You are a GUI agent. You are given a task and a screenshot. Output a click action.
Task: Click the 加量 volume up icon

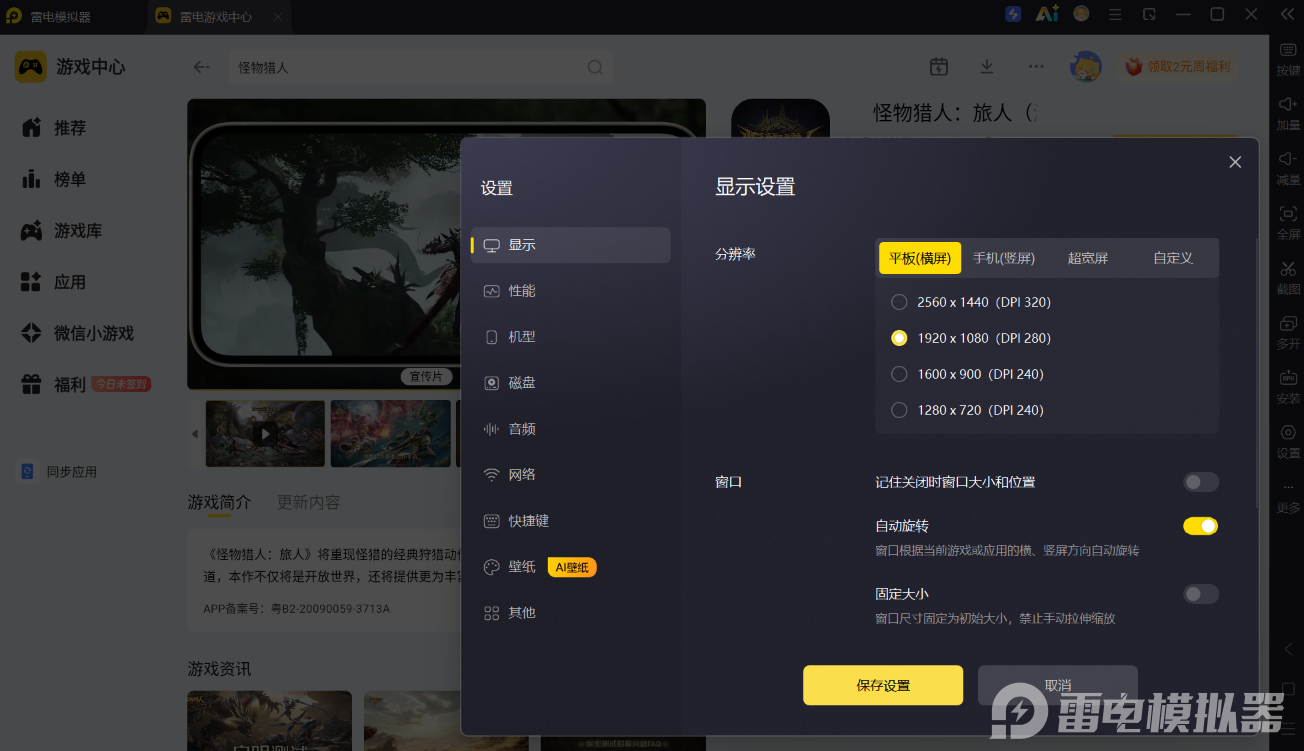[x=1288, y=104]
